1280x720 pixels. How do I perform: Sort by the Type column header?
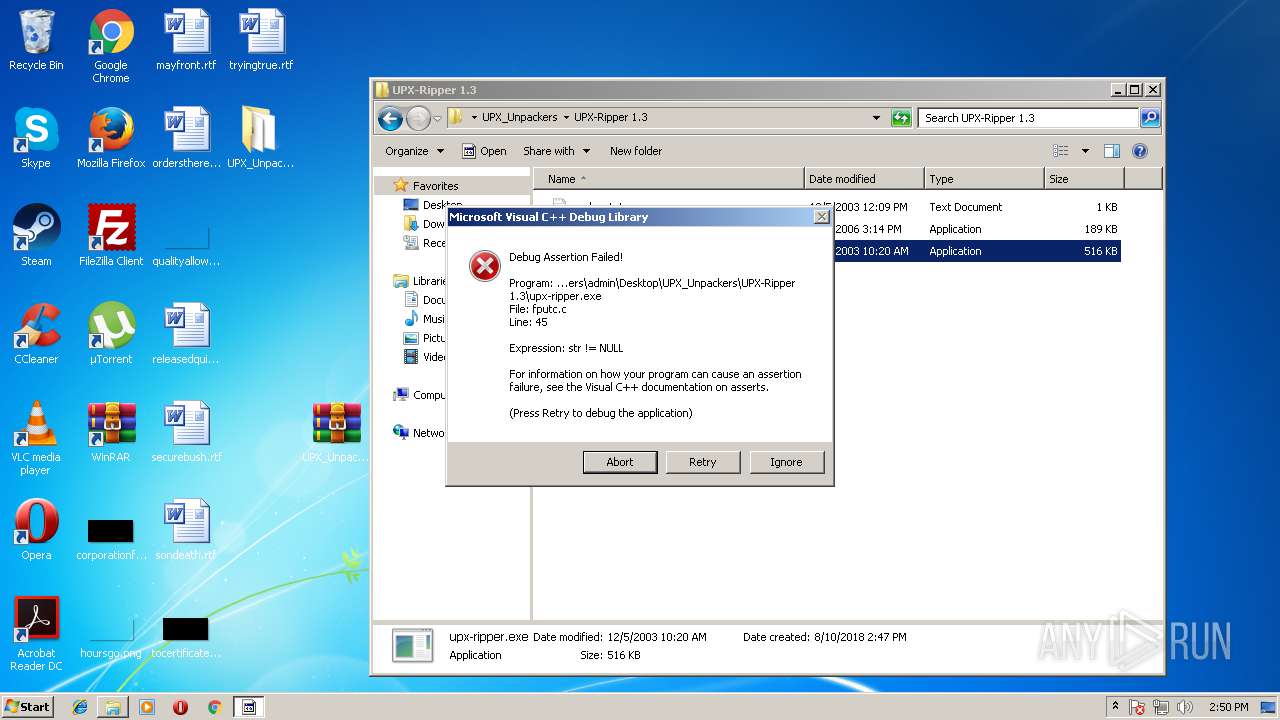(x=984, y=179)
